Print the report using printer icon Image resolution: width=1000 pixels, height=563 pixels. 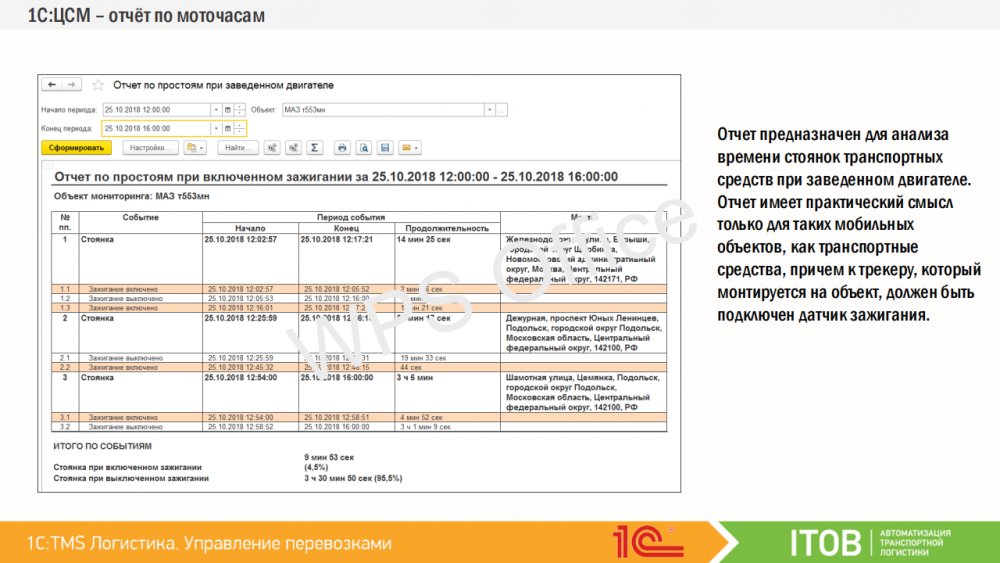click(x=342, y=148)
